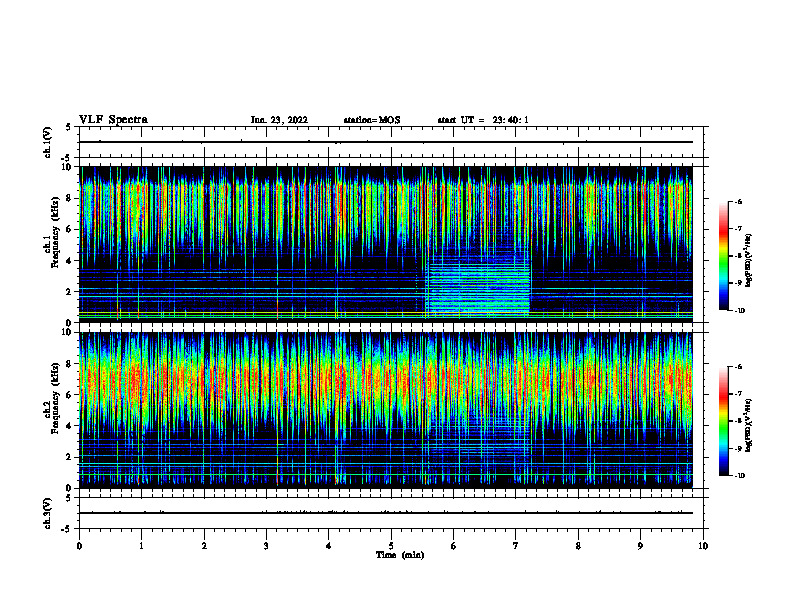Click time axis tick label "7"
Viewport: 792px width, 612px height.
pyautogui.click(x=516, y=546)
